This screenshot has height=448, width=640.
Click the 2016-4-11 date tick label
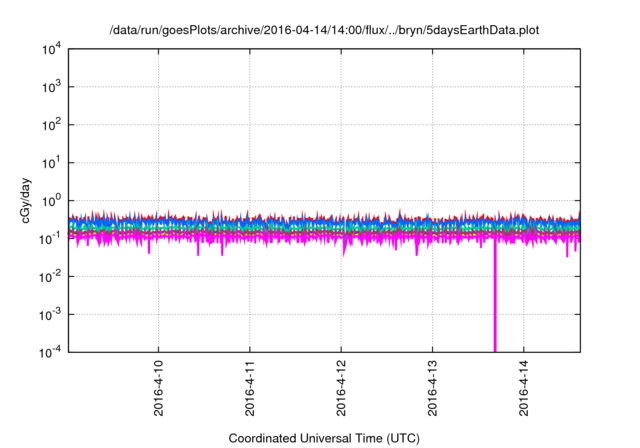(250, 388)
